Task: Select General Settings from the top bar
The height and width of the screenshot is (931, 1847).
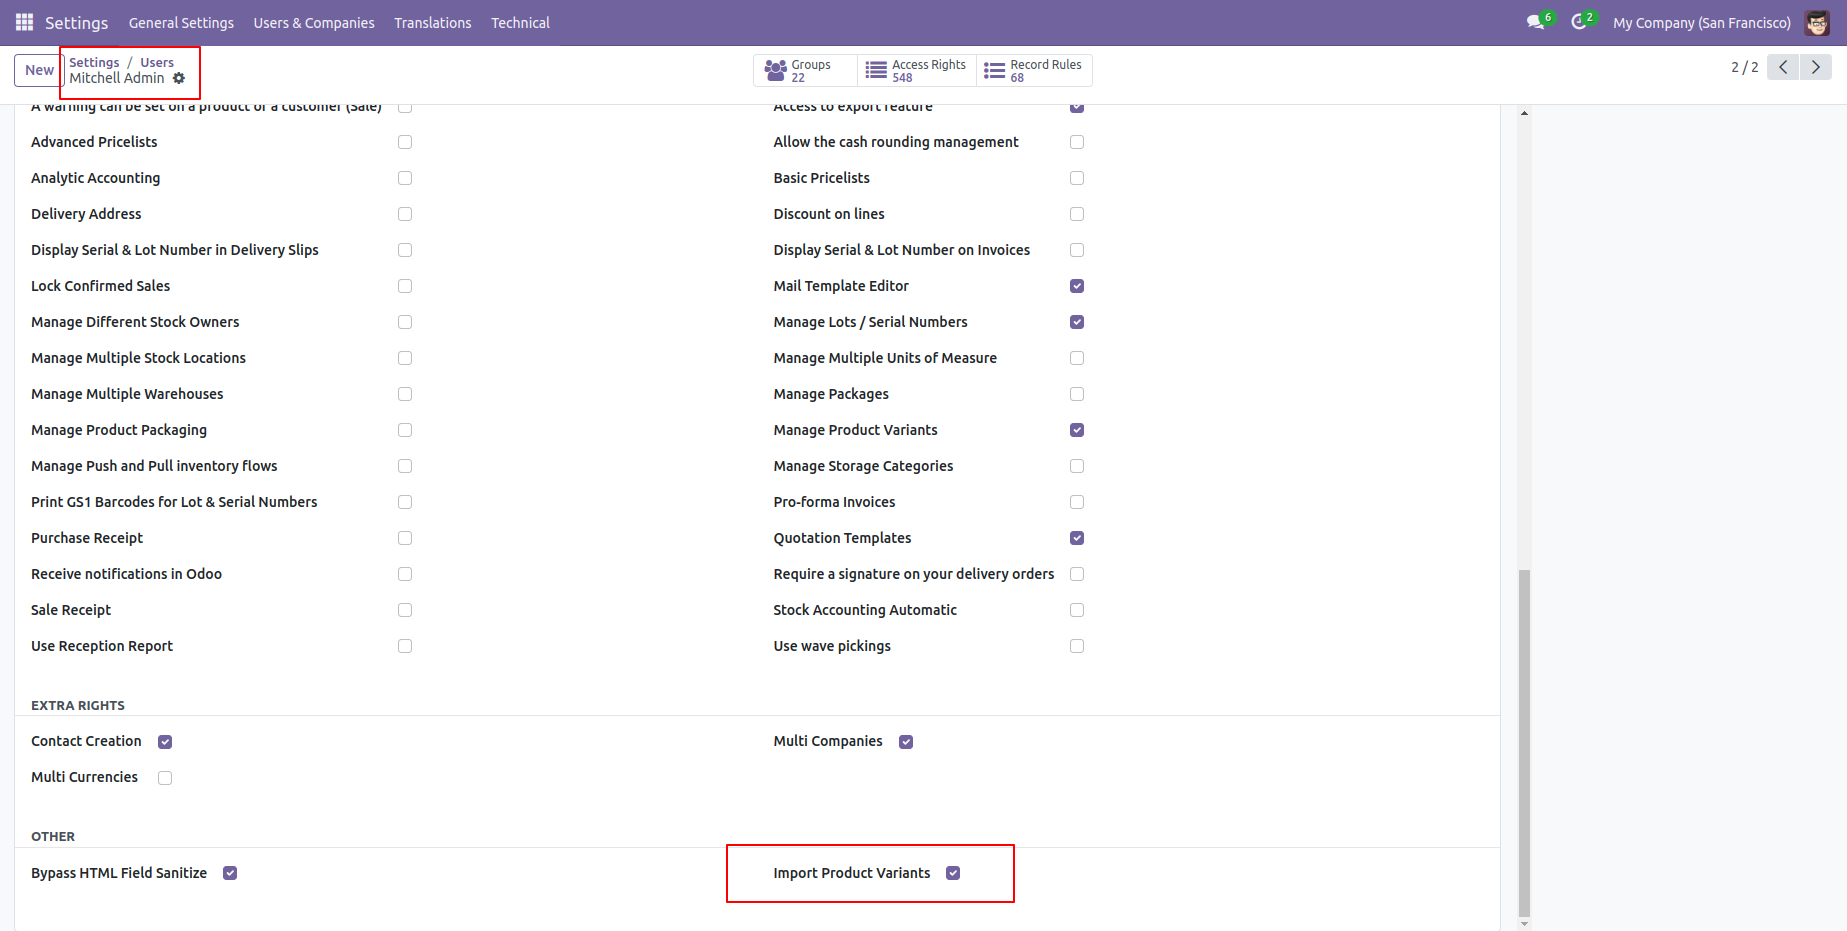Action: 181,22
